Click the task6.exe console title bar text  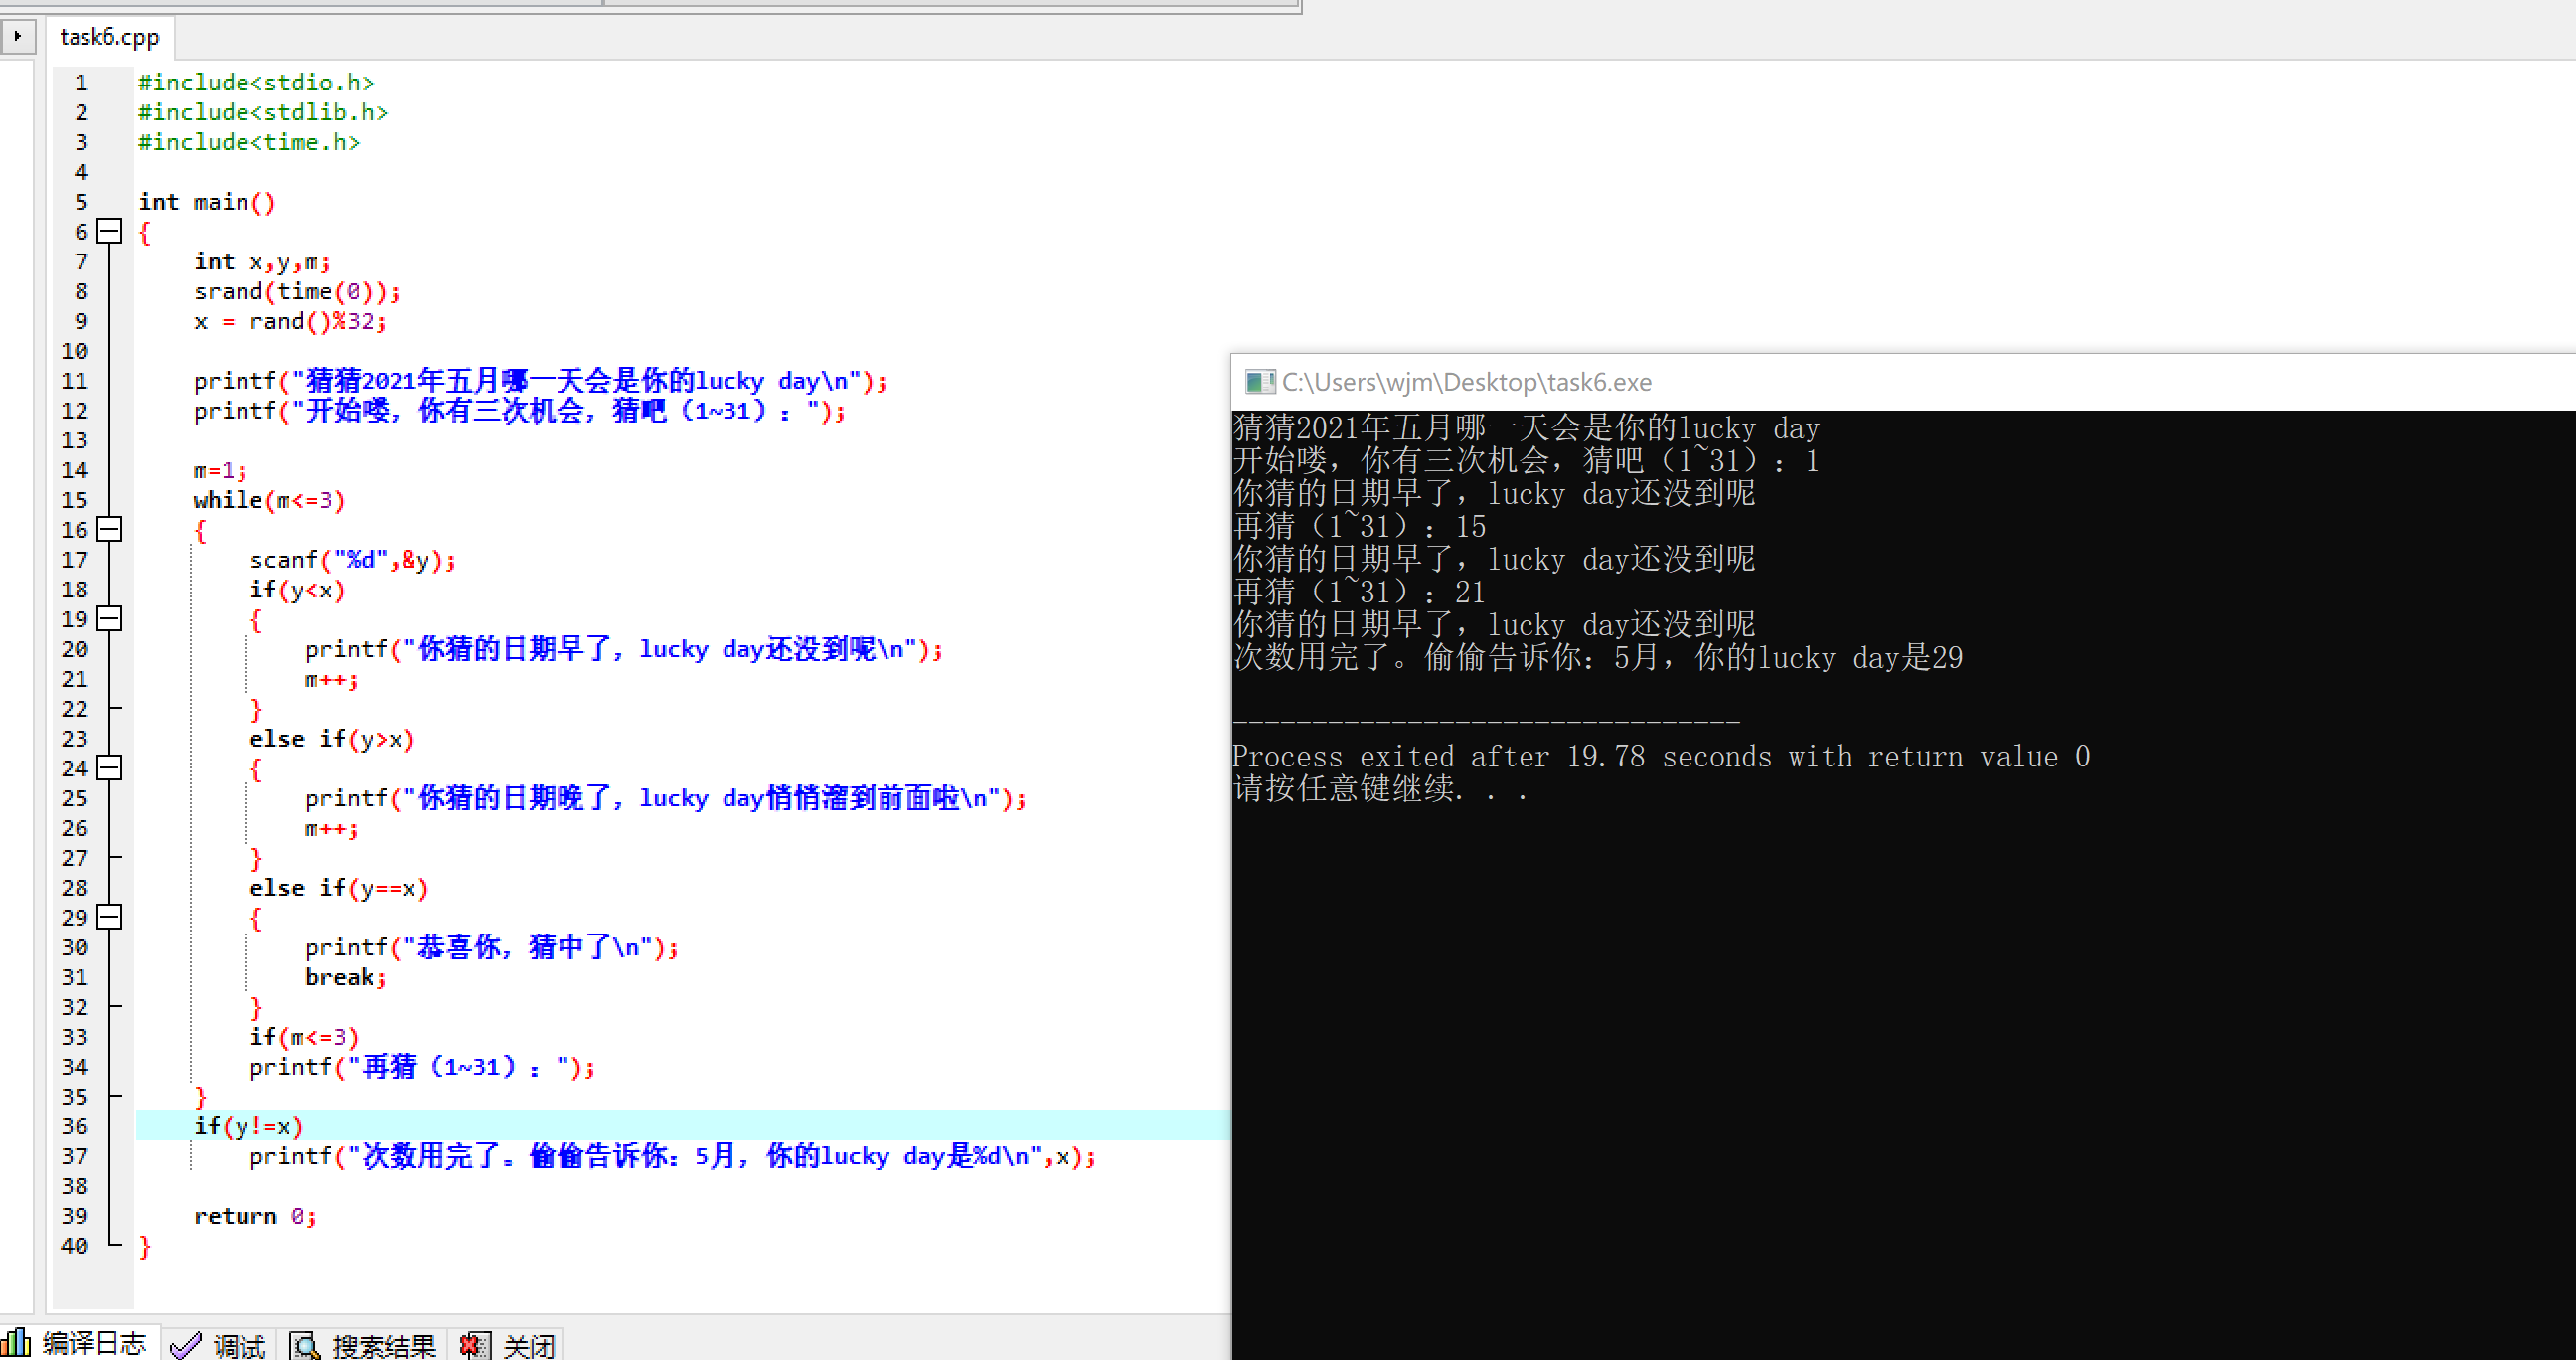pyautogui.click(x=1466, y=382)
